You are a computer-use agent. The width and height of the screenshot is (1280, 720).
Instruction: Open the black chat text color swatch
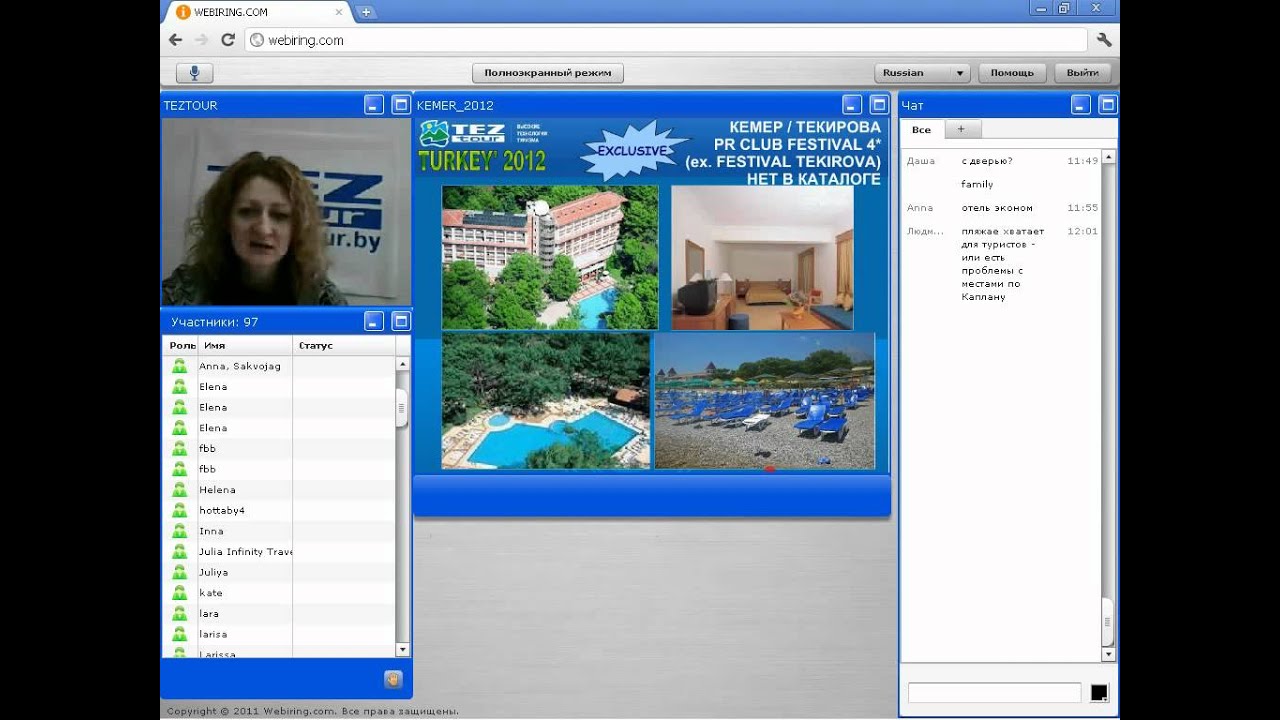click(1099, 692)
